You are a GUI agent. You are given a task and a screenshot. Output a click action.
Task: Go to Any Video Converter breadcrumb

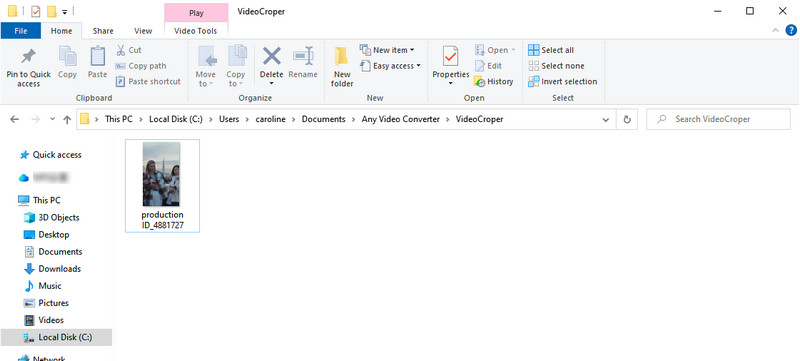point(401,119)
